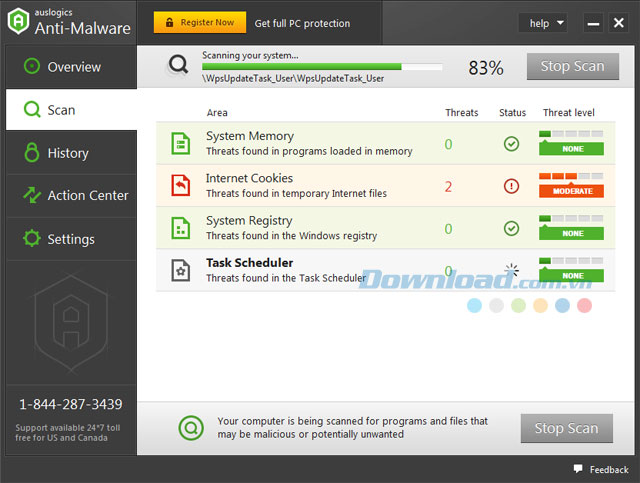Image resolution: width=640 pixels, height=483 pixels.
Task: Click the 83% scan percentage
Action: coord(486,68)
